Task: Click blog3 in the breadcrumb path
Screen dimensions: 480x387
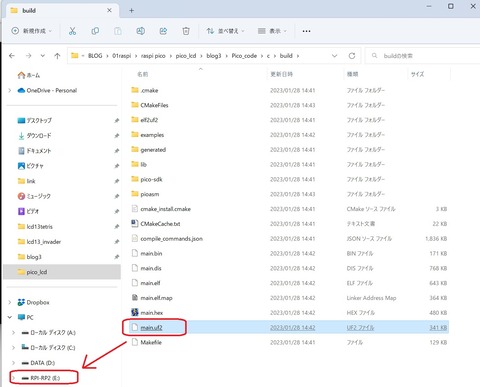Action: click(x=214, y=56)
